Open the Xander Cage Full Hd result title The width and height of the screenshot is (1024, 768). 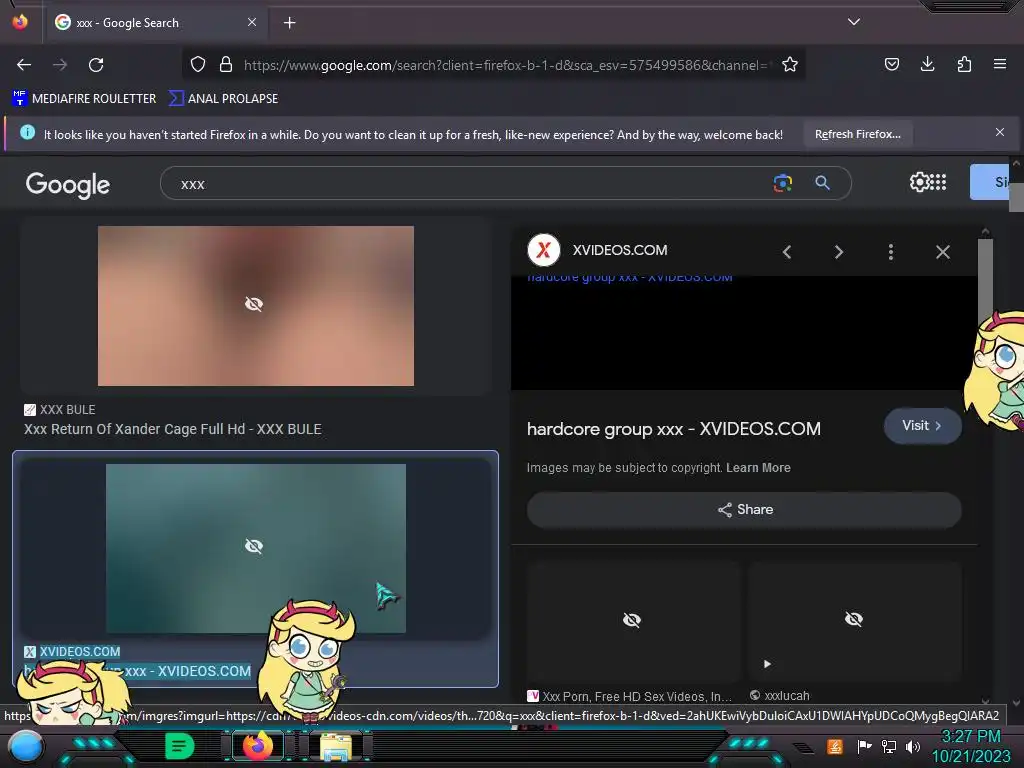pyautogui.click(x=173, y=429)
